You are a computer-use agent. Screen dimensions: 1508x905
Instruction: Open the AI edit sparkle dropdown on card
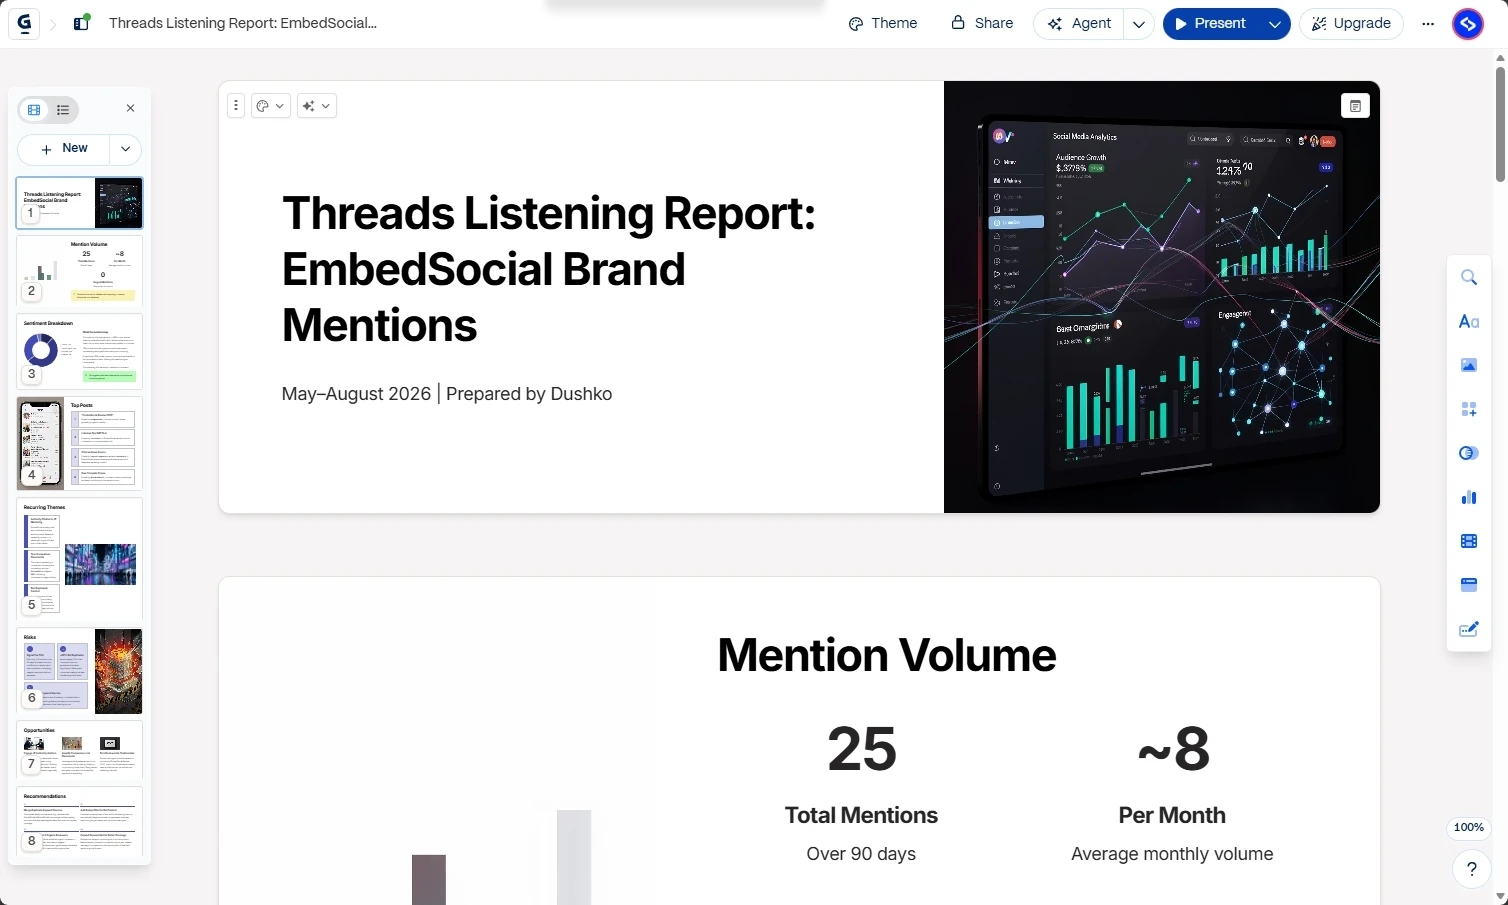coord(316,105)
